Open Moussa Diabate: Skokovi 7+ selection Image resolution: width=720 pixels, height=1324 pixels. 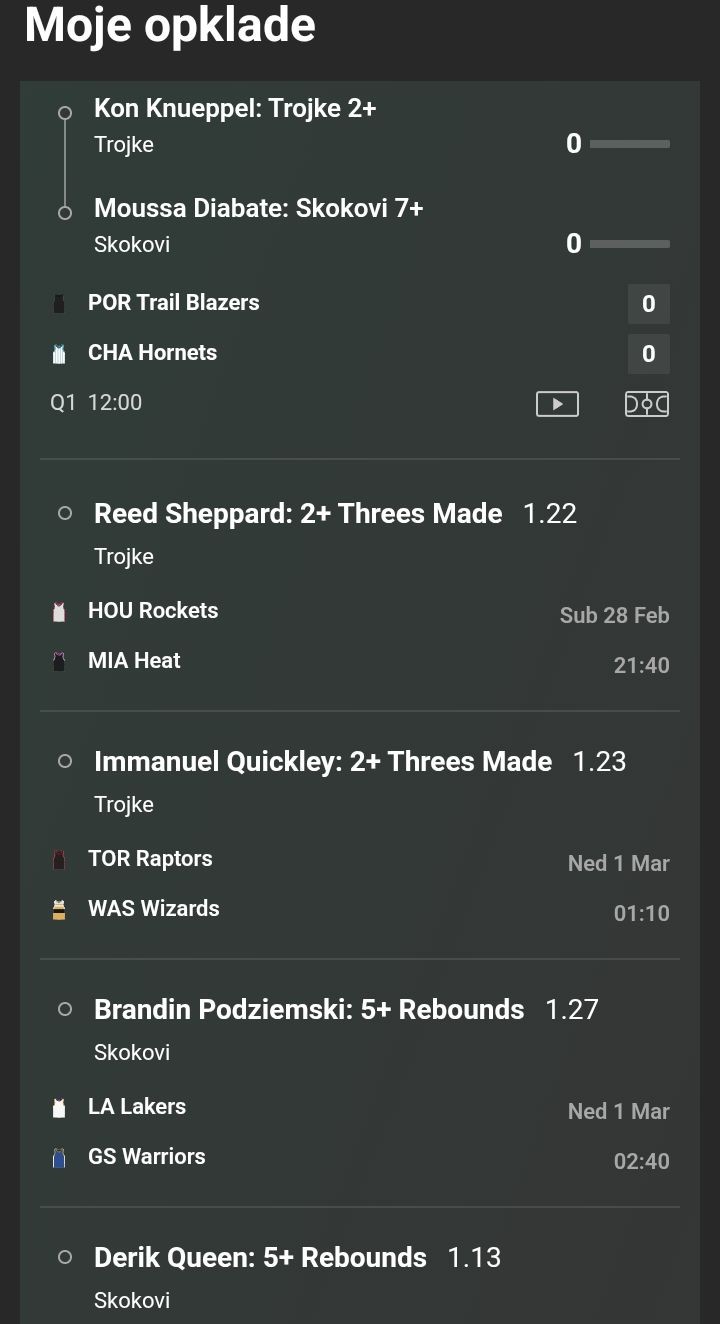pyautogui.click(x=258, y=208)
